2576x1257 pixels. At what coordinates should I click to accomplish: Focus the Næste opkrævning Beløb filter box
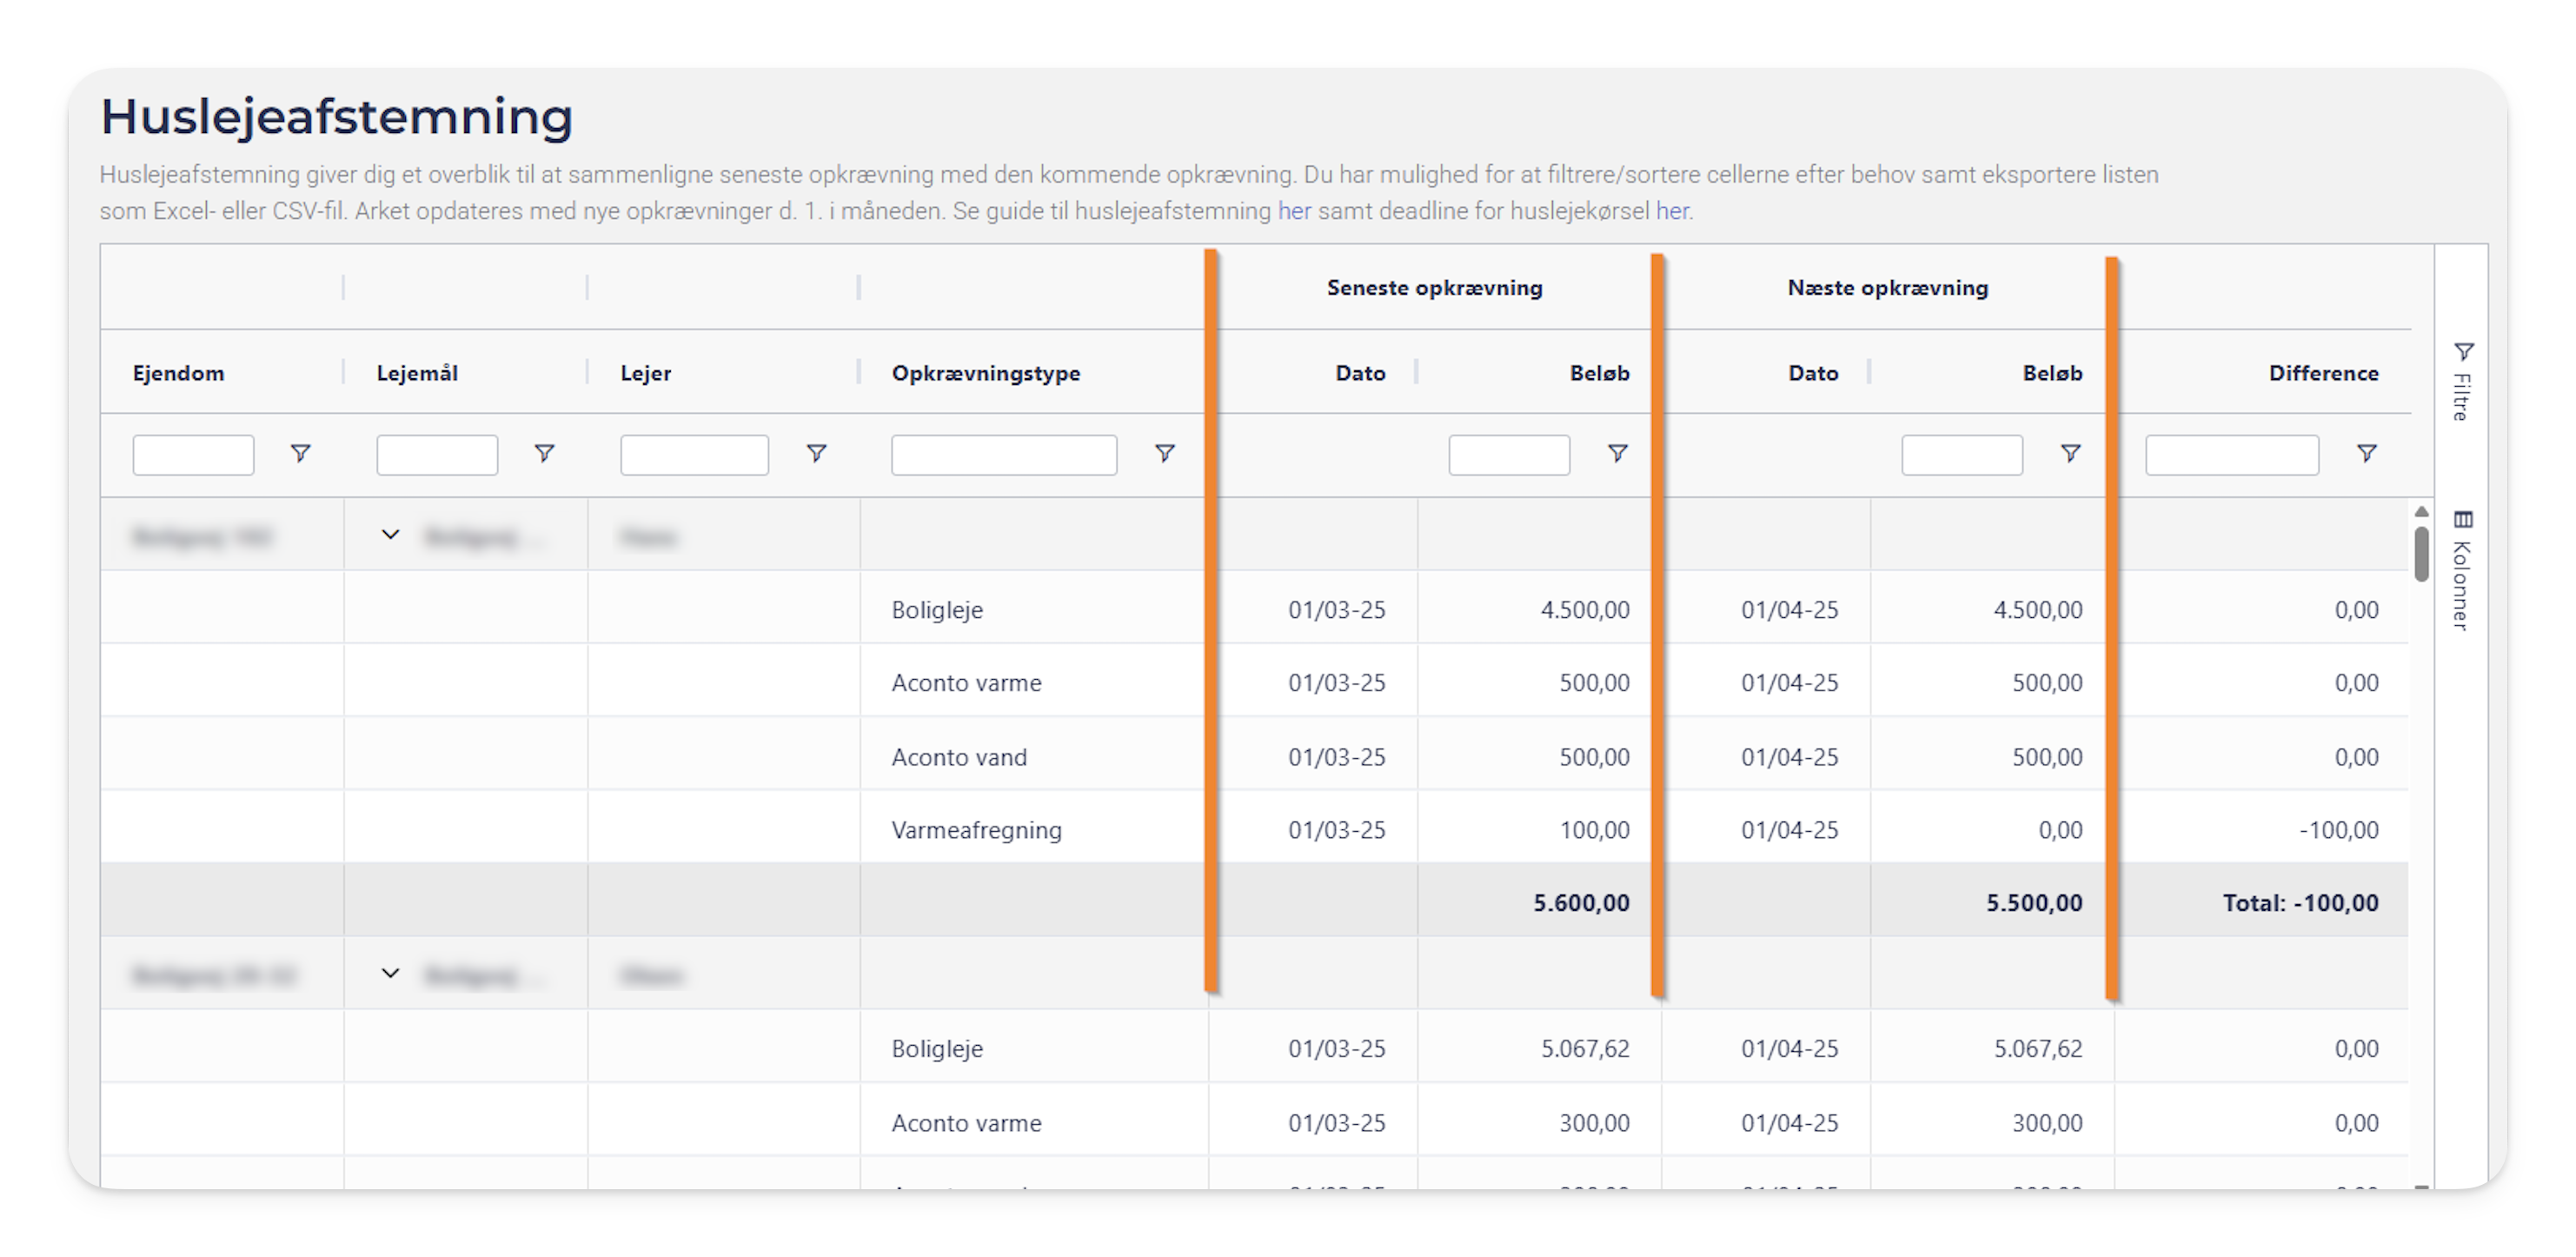pyautogui.click(x=1962, y=455)
